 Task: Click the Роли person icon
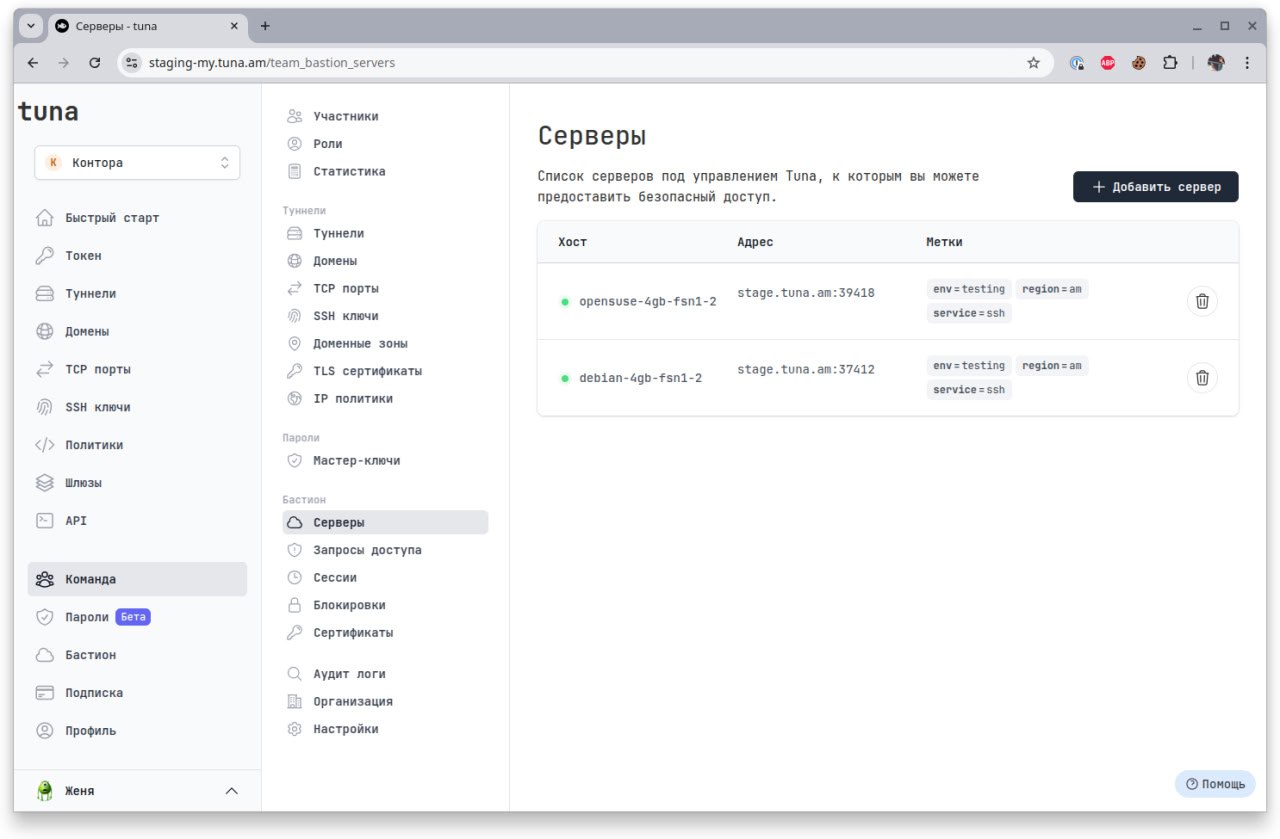point(294,144)
